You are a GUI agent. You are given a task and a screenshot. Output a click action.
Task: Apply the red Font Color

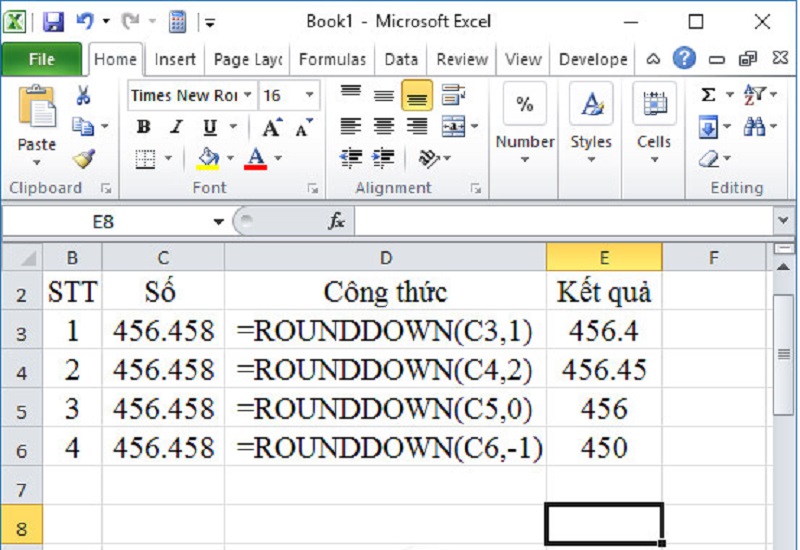[256, 159]
